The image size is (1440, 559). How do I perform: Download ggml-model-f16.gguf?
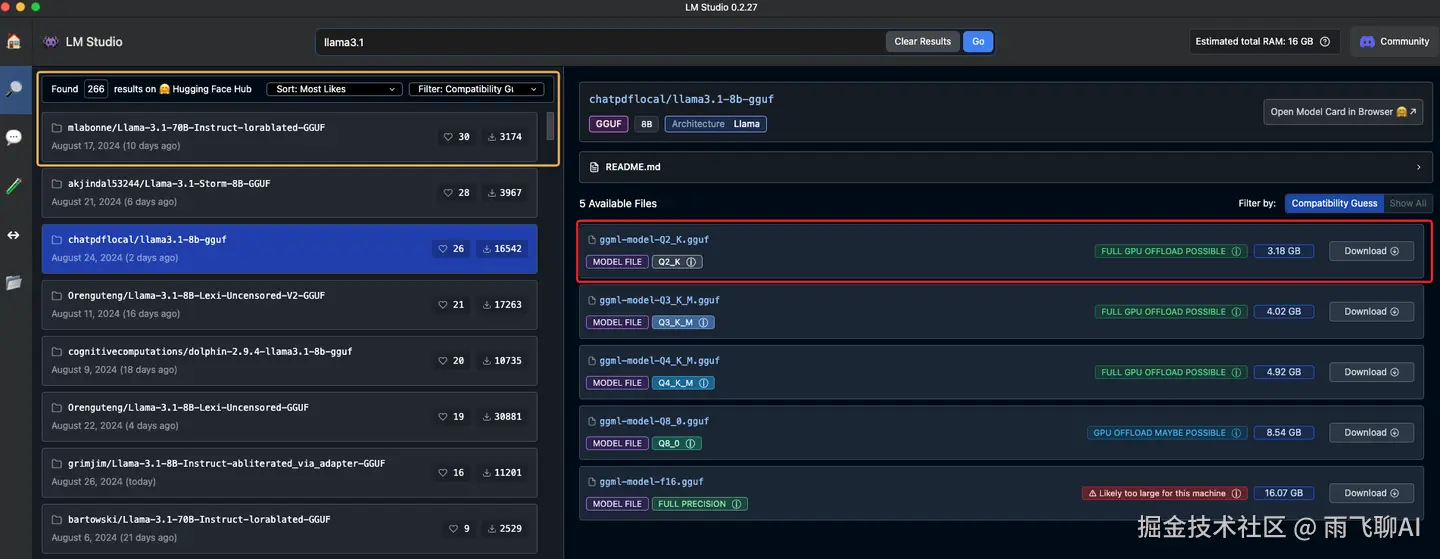coord(1371,493)
